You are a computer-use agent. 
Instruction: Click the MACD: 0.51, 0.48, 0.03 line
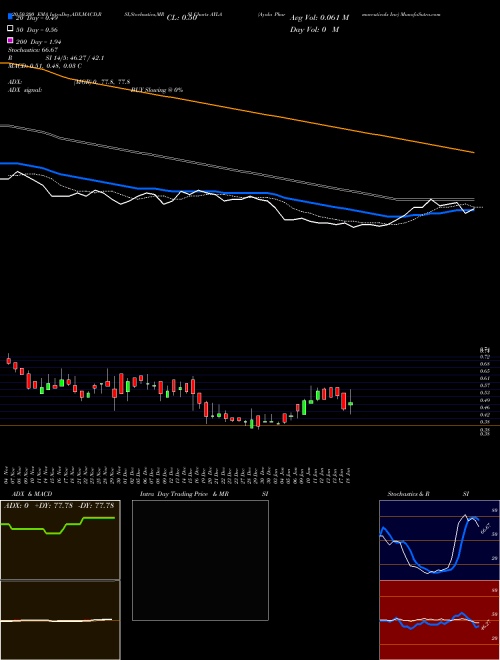(45, 66)
